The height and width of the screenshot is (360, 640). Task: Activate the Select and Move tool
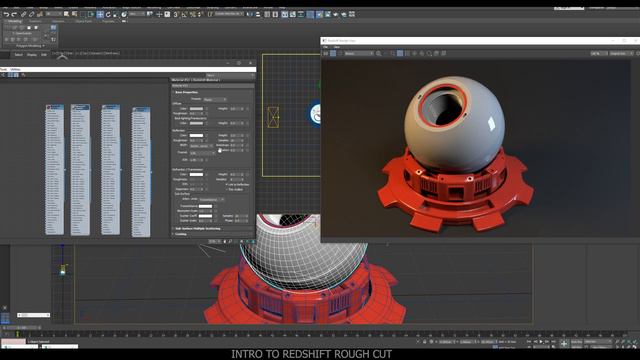pyautogui.click(x=100, y=14)
